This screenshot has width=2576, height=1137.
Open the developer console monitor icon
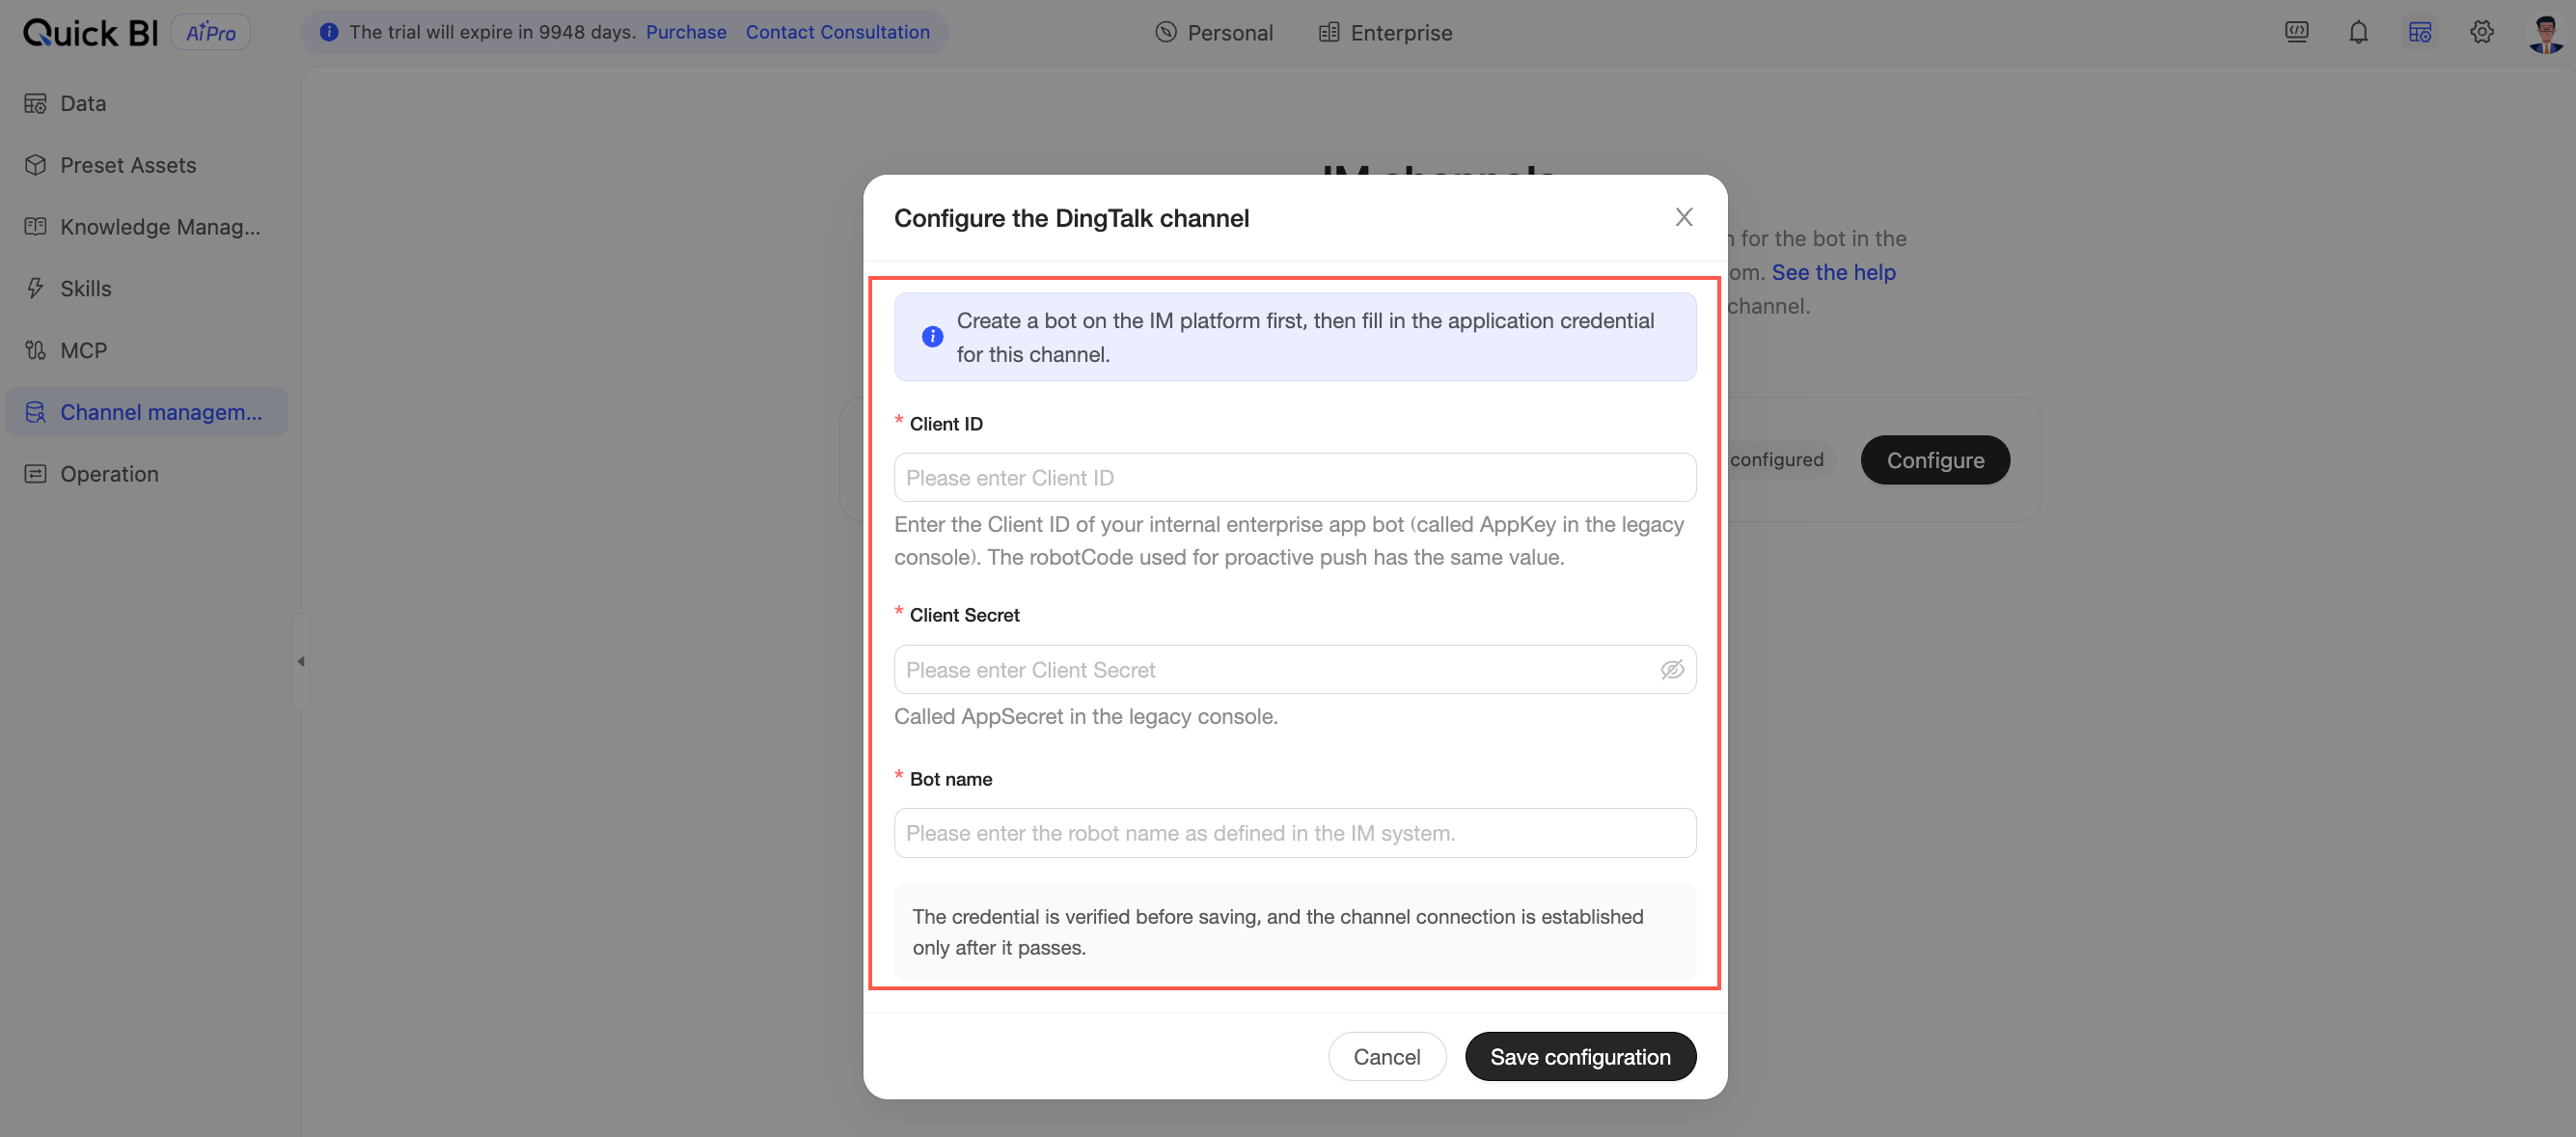(2297, 32)
